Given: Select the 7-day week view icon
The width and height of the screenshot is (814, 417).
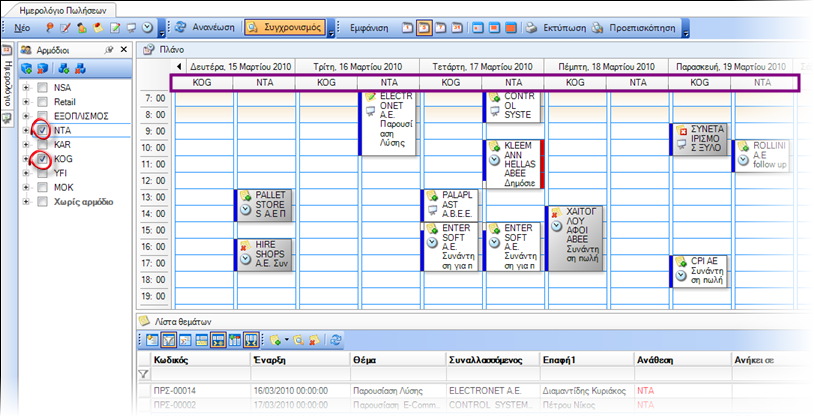Looking at the screenshot, I should [441, 28].
